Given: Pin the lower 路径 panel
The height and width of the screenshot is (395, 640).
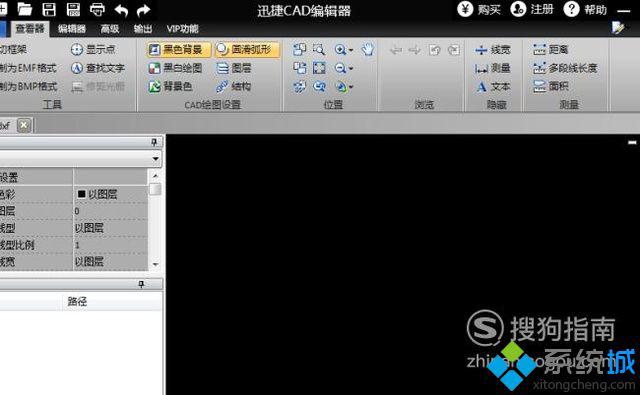Looking at the screenshot, I should [141, 284].
